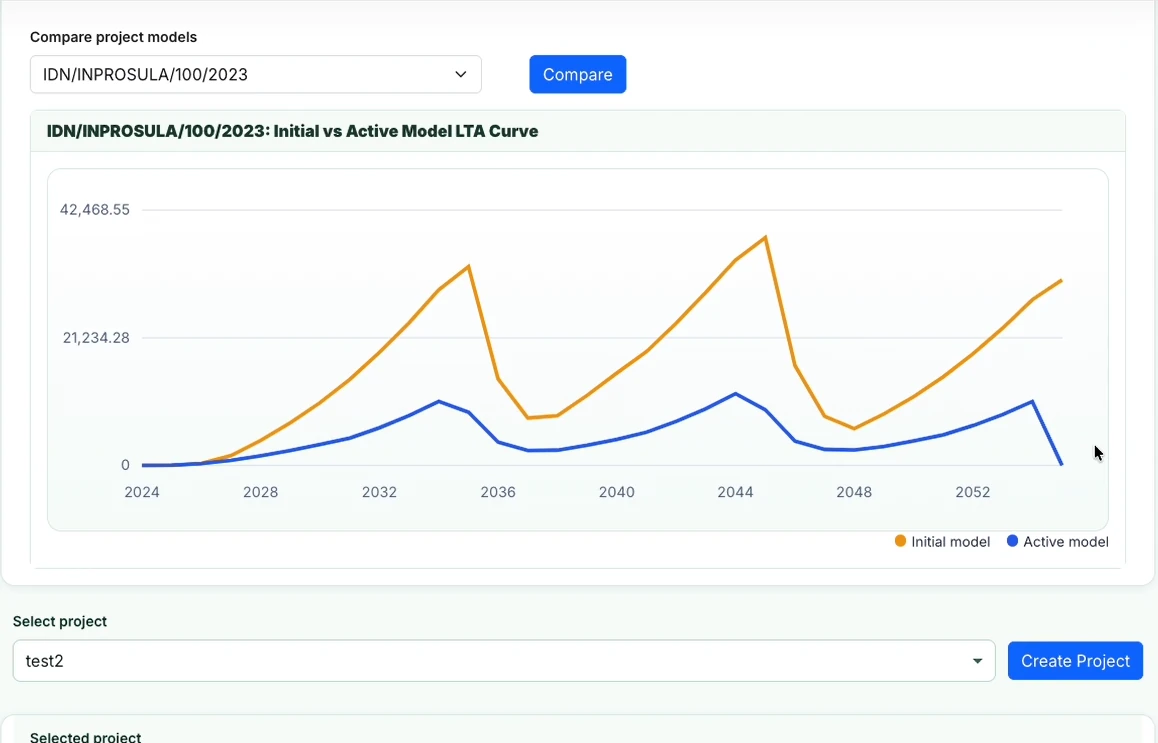This screenshot has height=743, width=1158.
Task: Click the blue Active model legend dot
Action: click(x=1013, y=541)
